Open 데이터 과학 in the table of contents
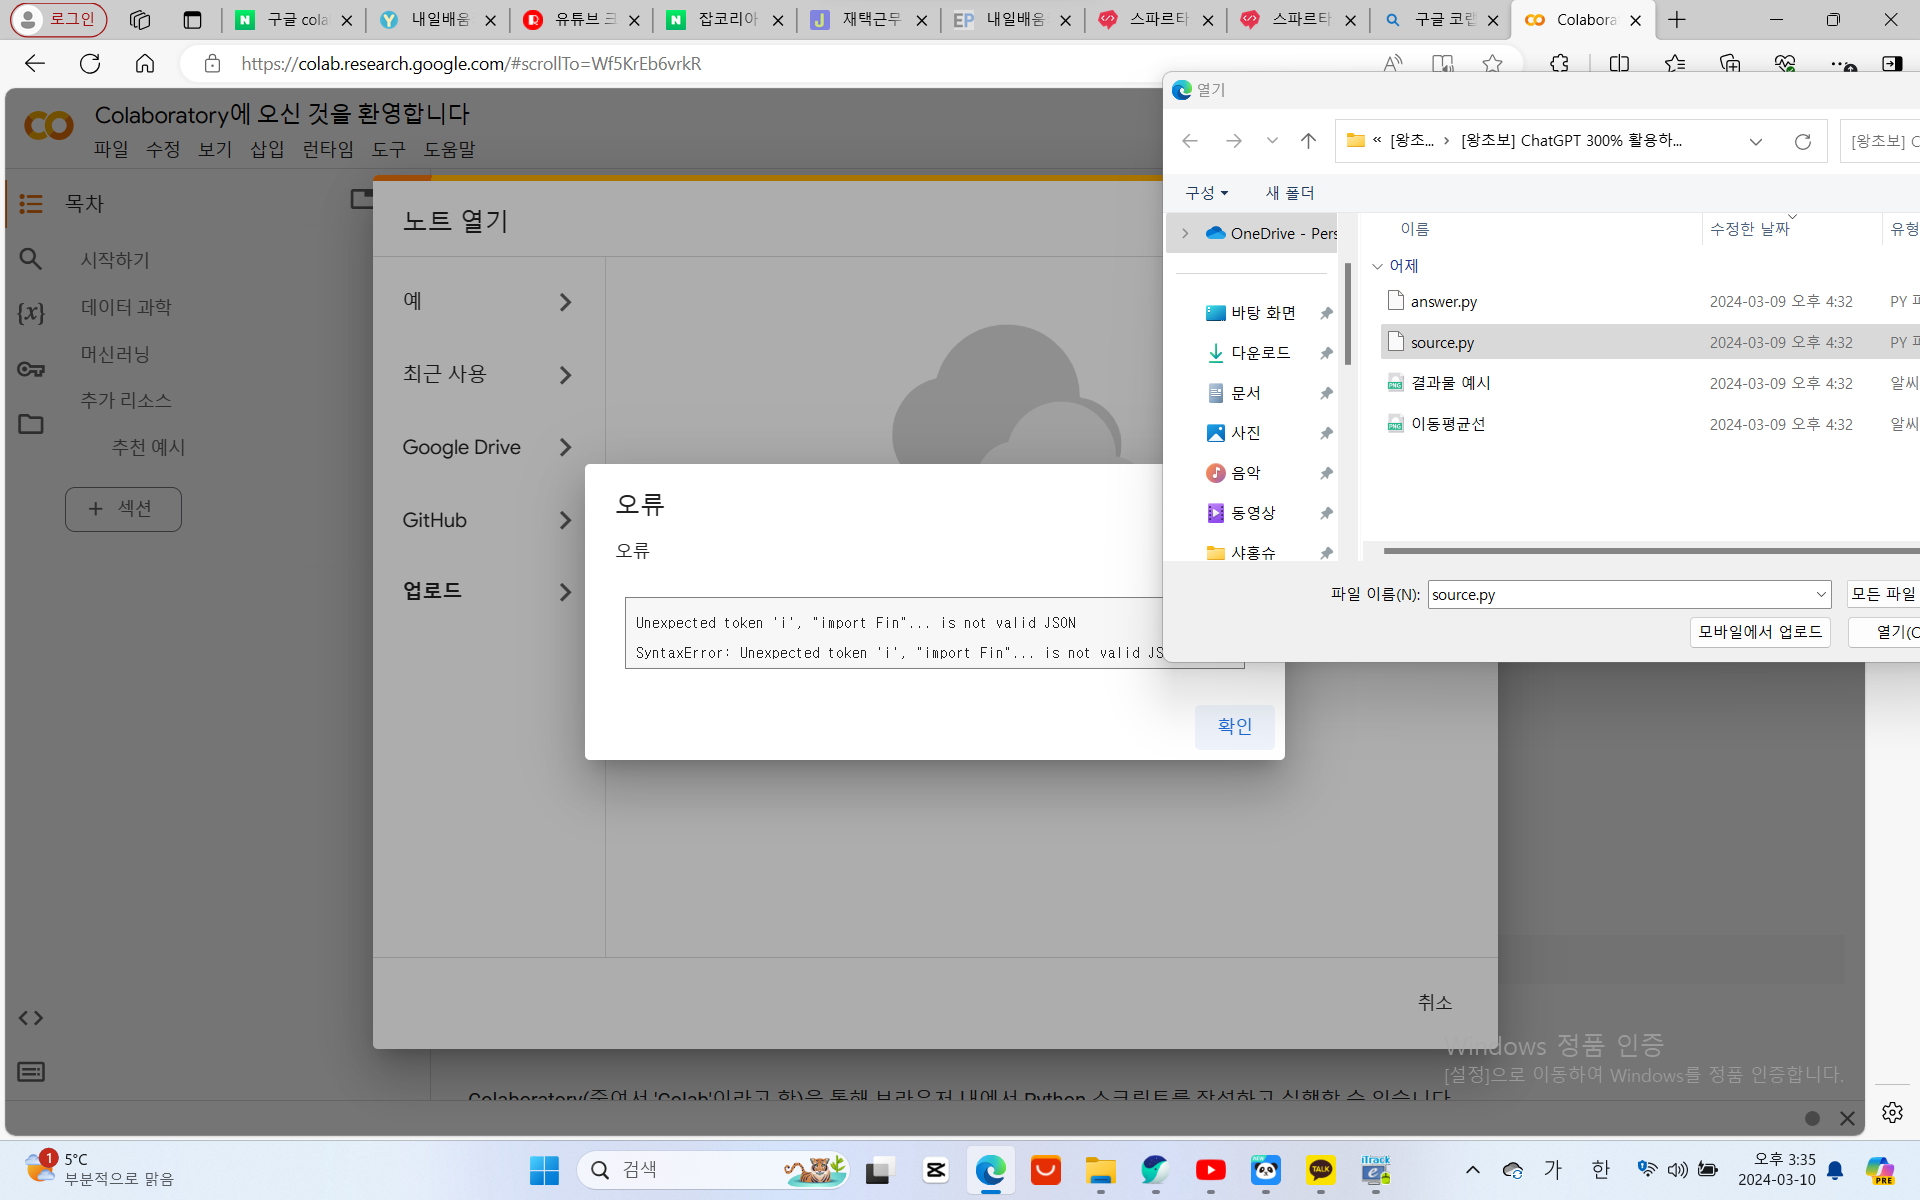This screenshot has height=1200, width=1920. [x=126, y=307]
